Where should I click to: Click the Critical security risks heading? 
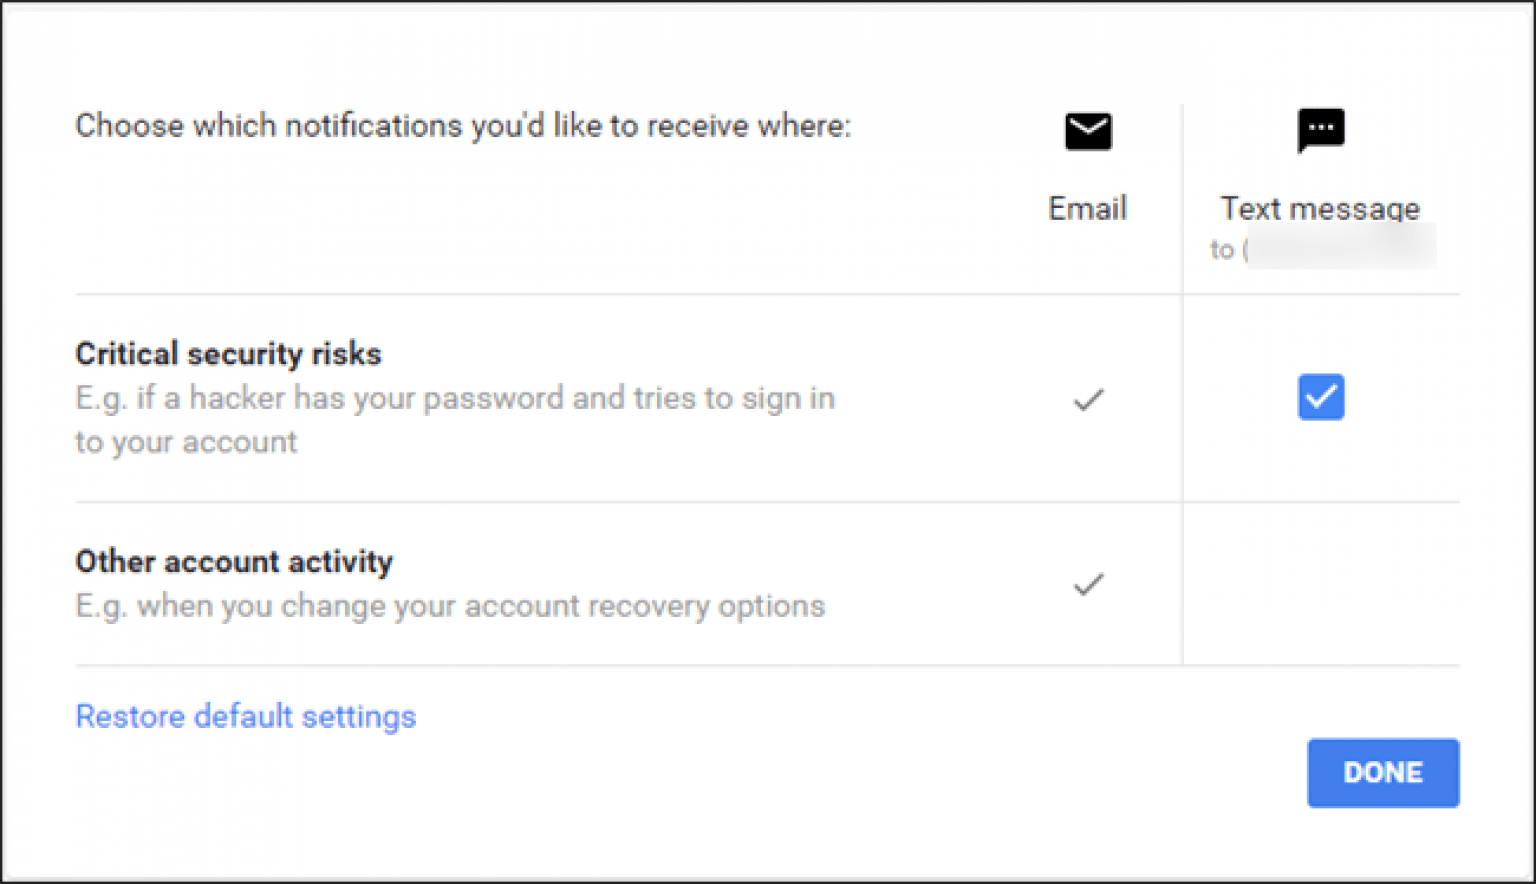coord(228,354)
